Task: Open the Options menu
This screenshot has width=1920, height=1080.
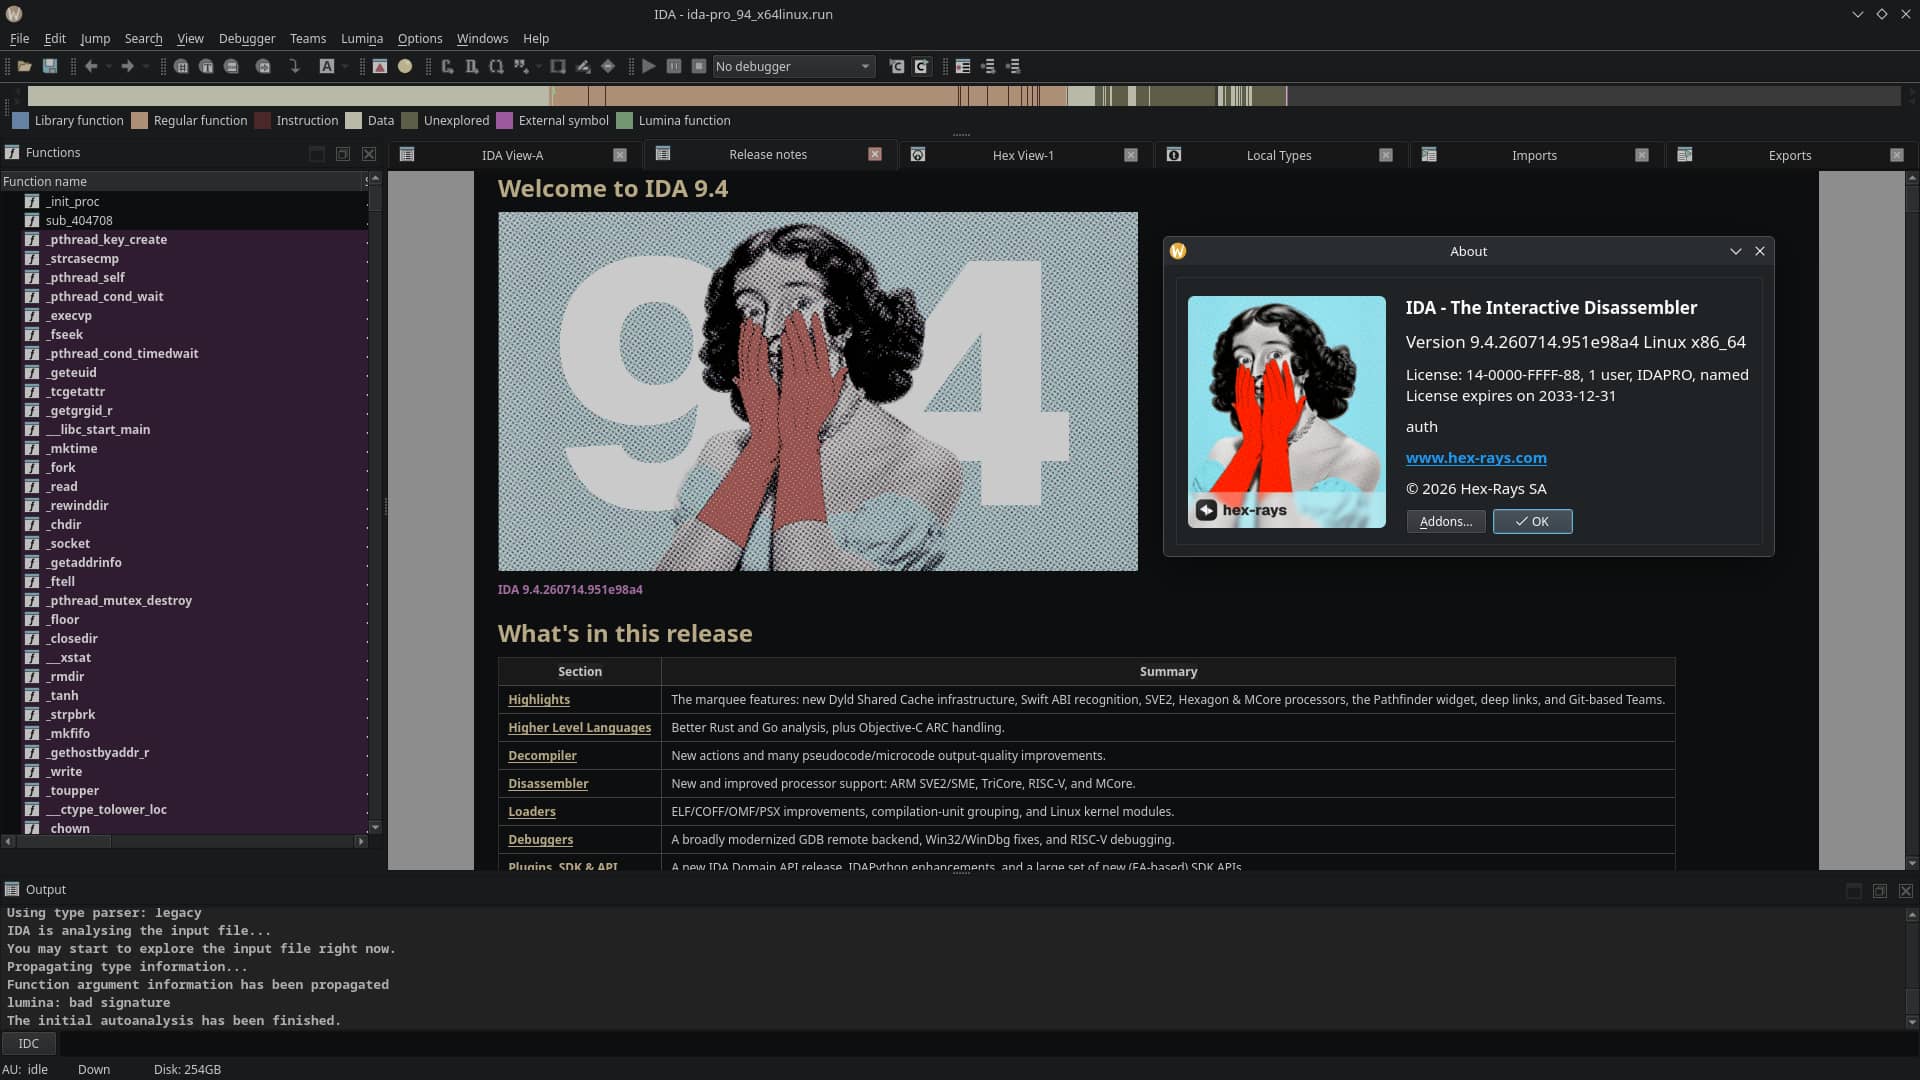Action: click(420, 38)
